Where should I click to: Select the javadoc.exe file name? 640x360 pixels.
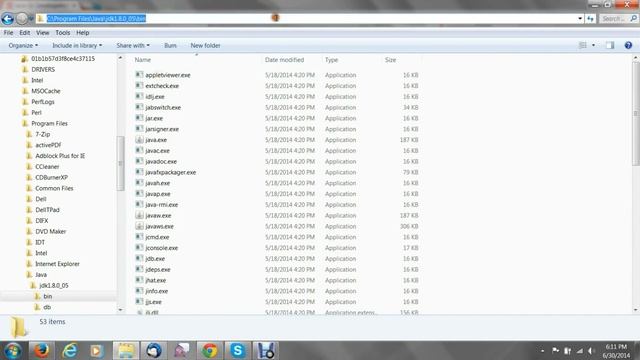(x=161, y=162)
